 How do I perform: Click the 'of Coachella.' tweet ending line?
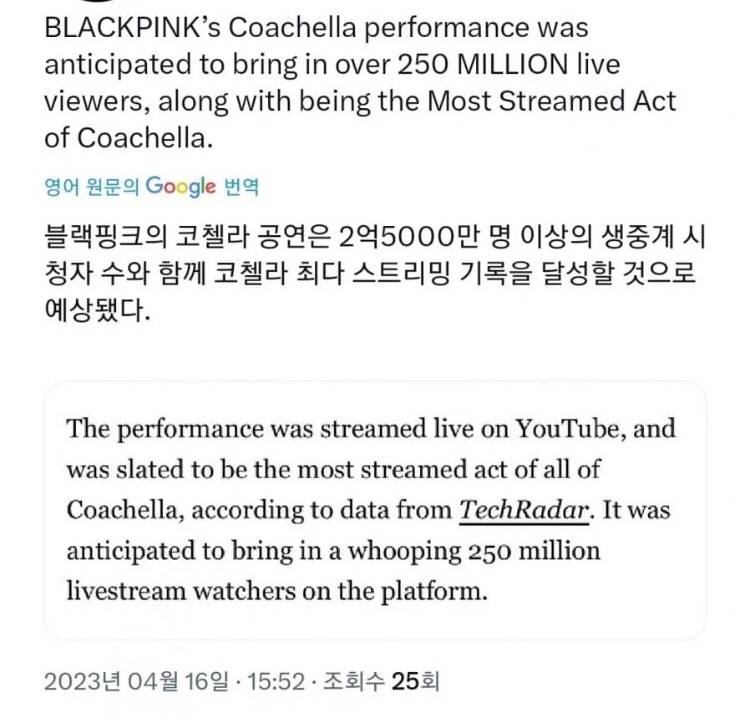129,138
